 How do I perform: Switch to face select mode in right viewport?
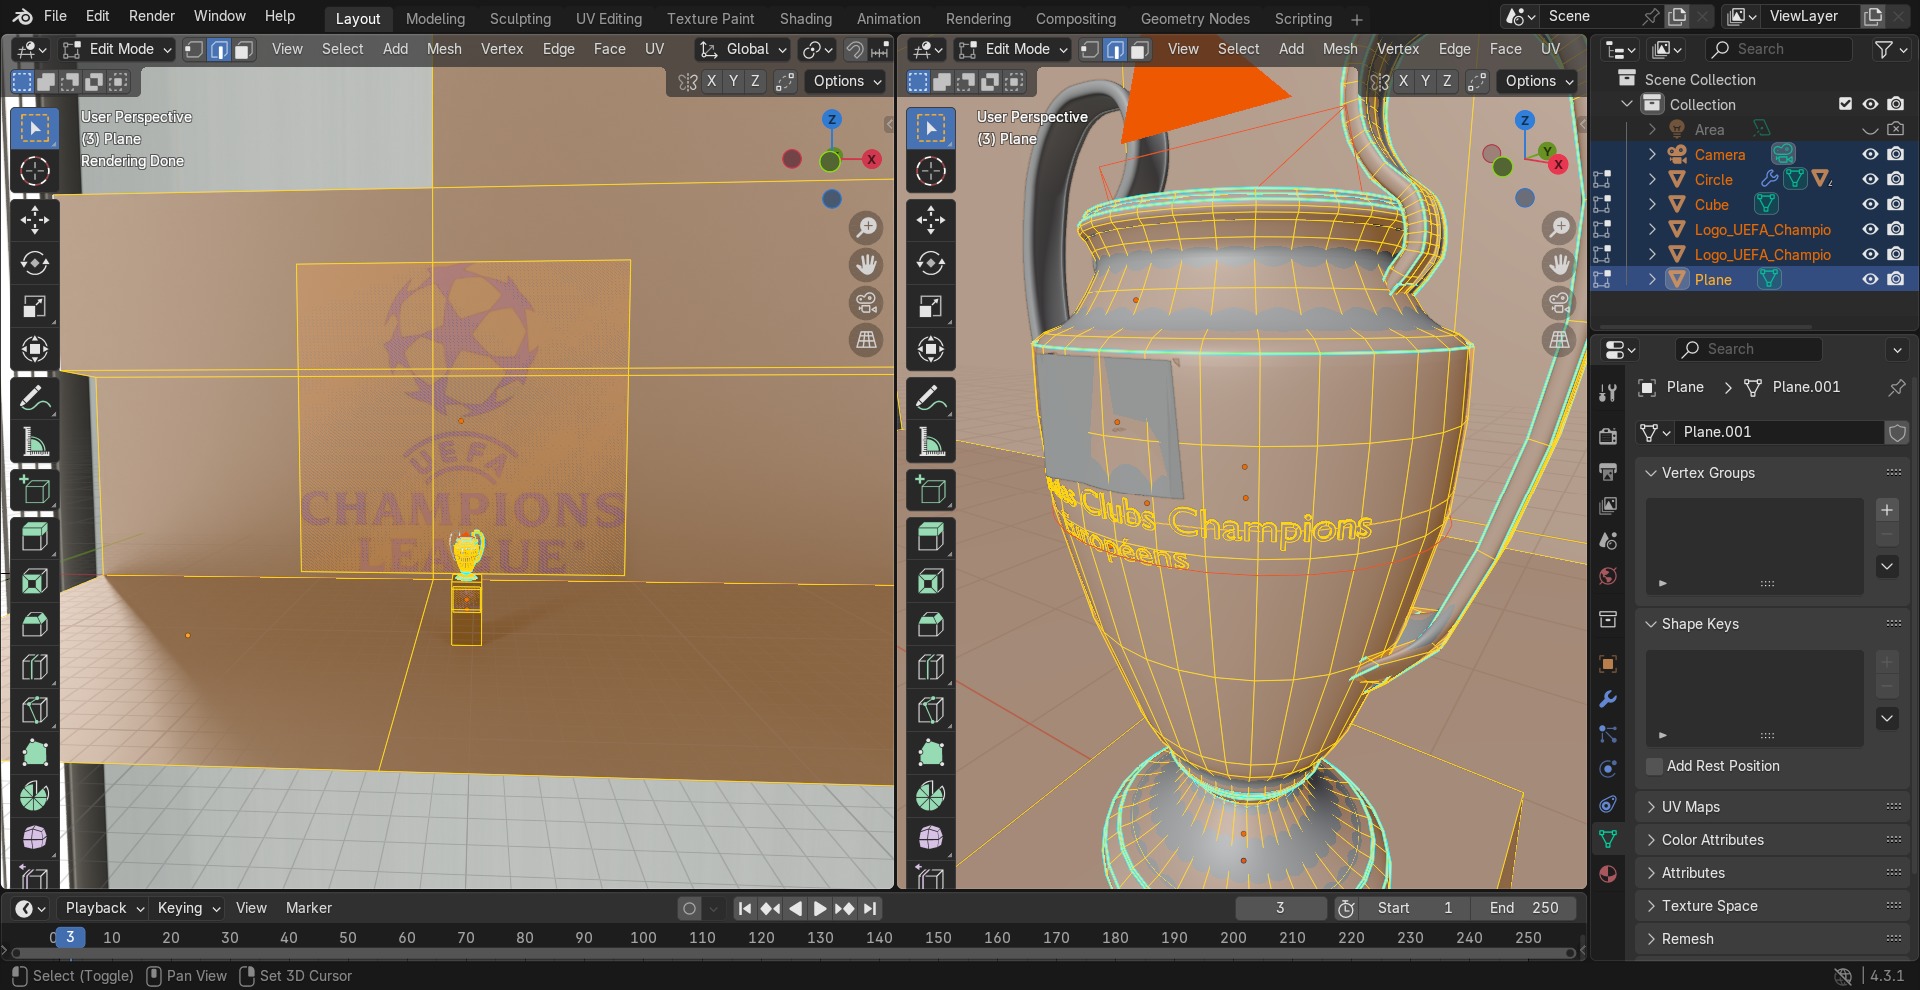(1139, 49)
